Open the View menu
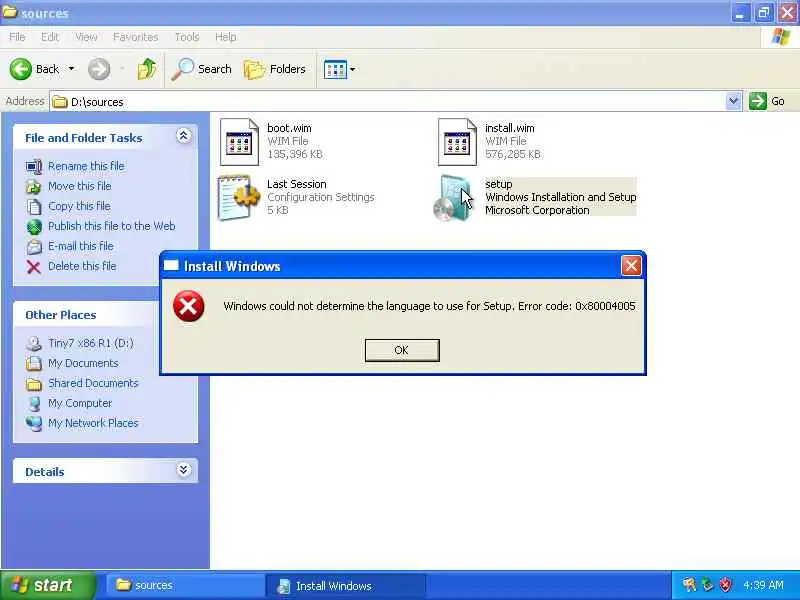This screenshot has width=800, height=600. tap(86, 37)
